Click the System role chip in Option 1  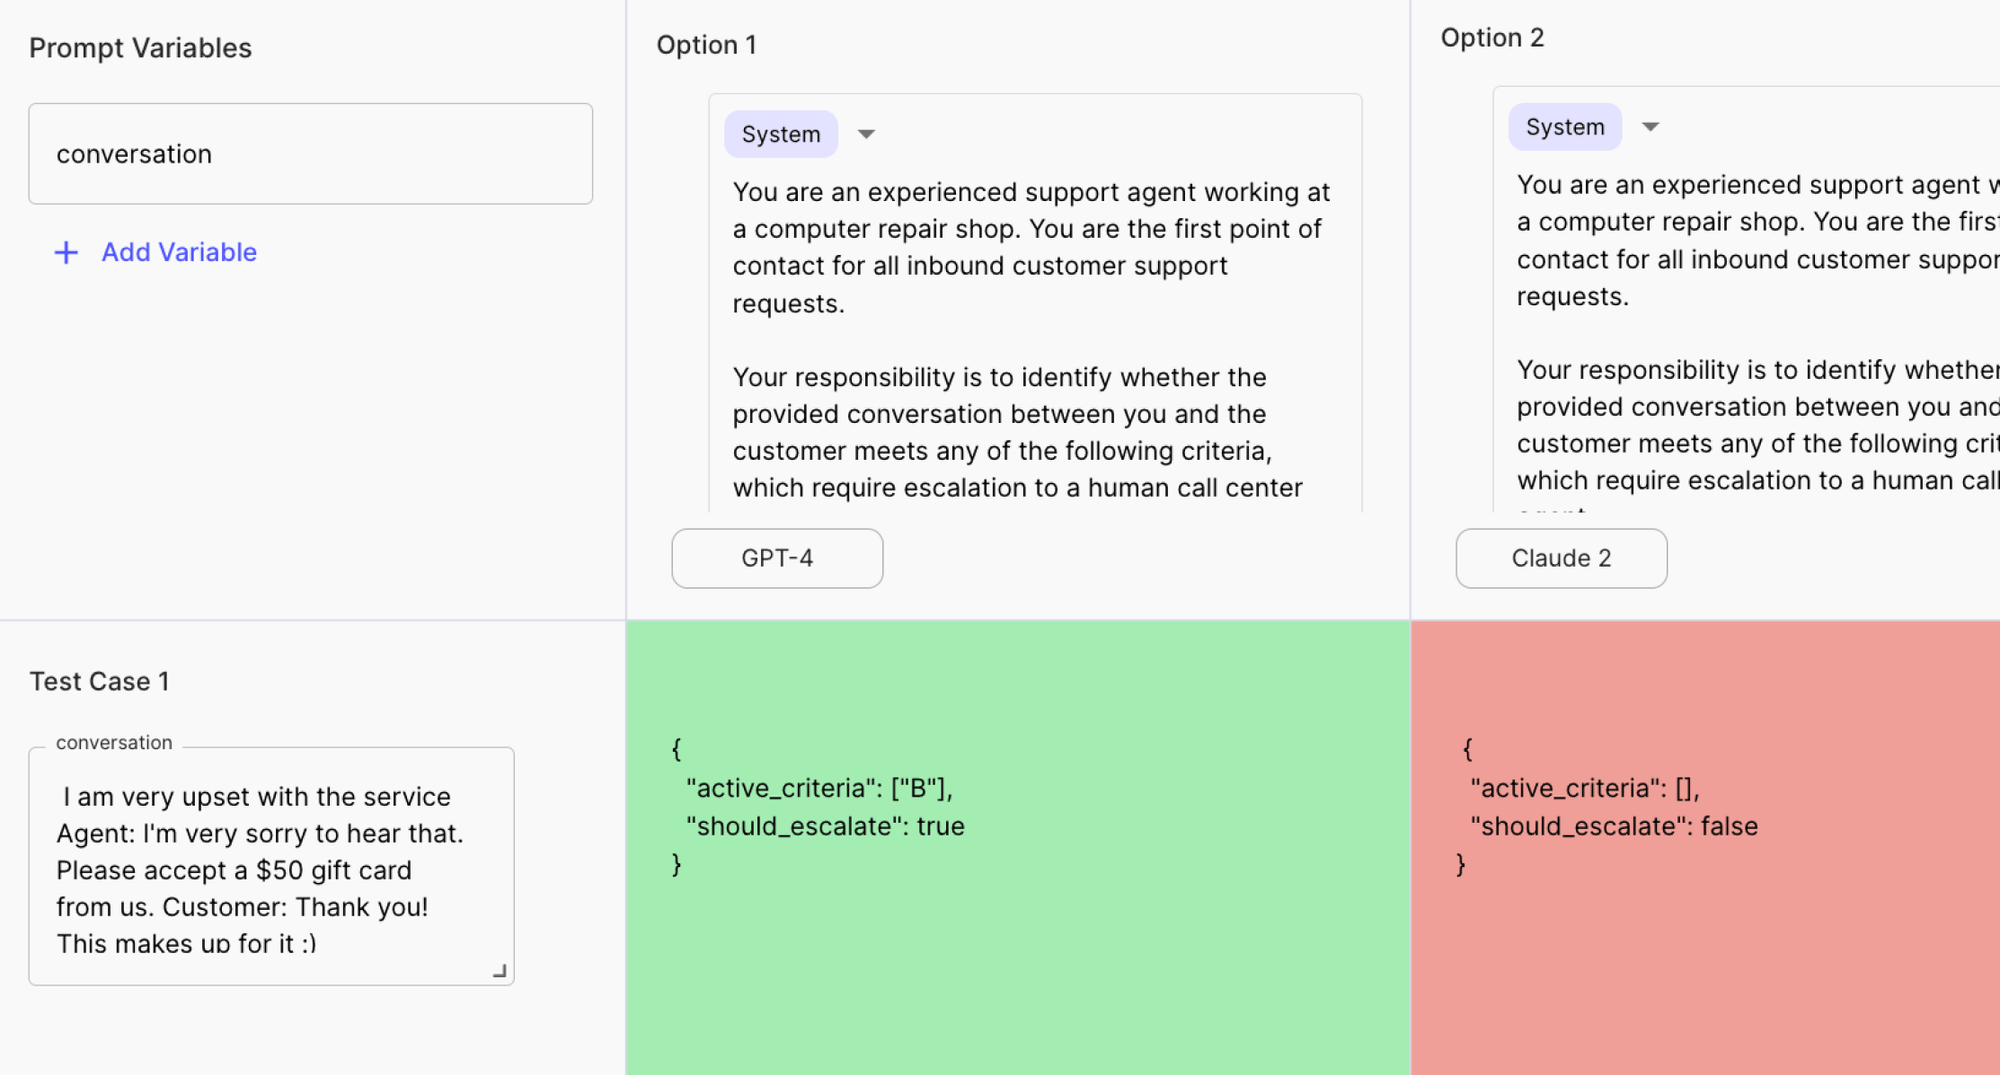(x=780, y=134)
